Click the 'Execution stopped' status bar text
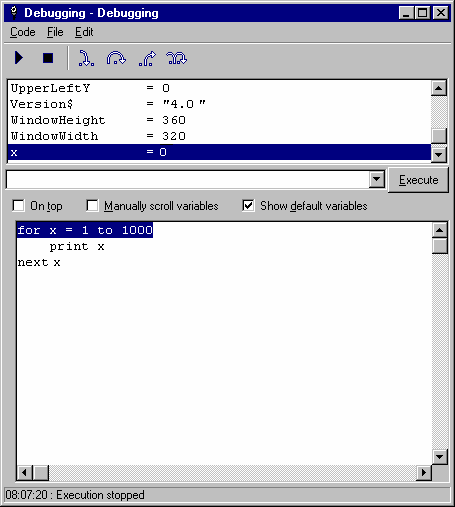The height and width of the screenshot is (507, 455). (x=100, y=495)
